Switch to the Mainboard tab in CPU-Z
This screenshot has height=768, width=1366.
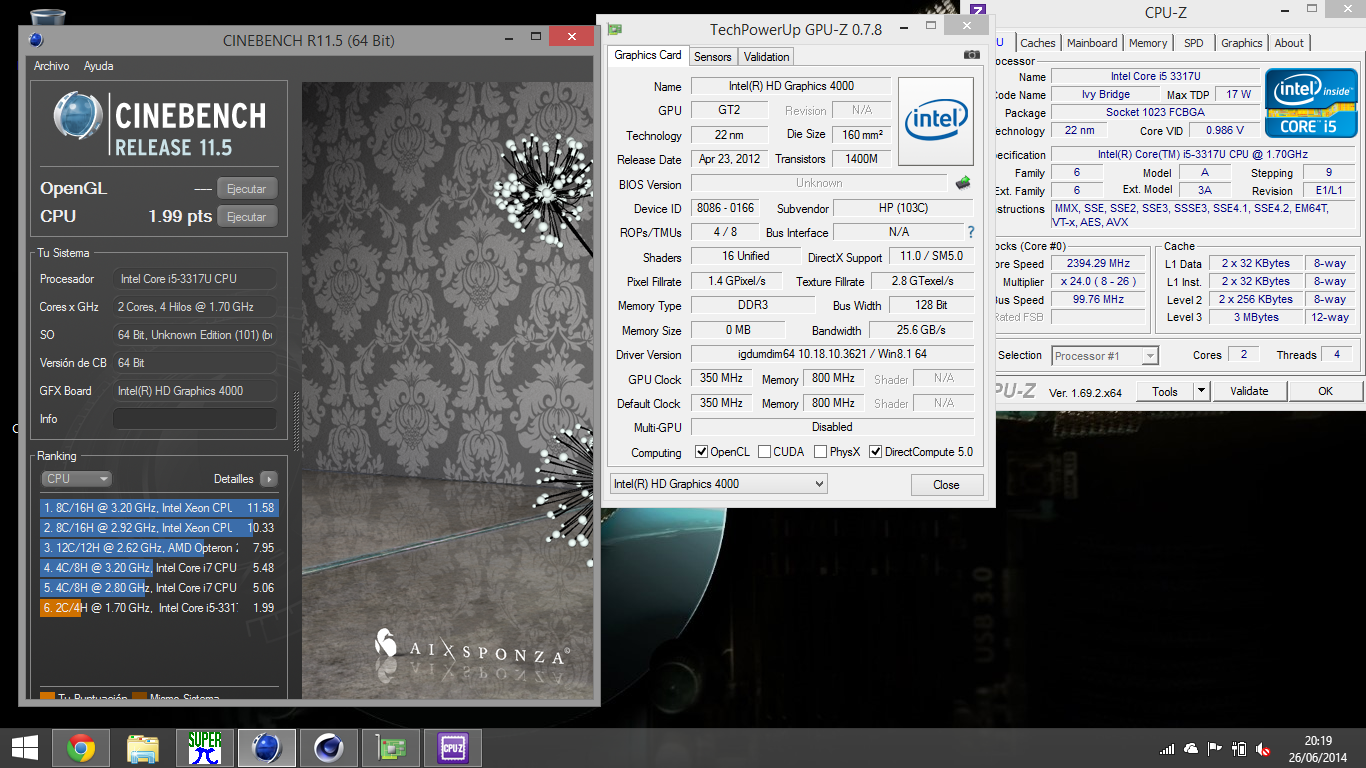tap(1092, 43)
